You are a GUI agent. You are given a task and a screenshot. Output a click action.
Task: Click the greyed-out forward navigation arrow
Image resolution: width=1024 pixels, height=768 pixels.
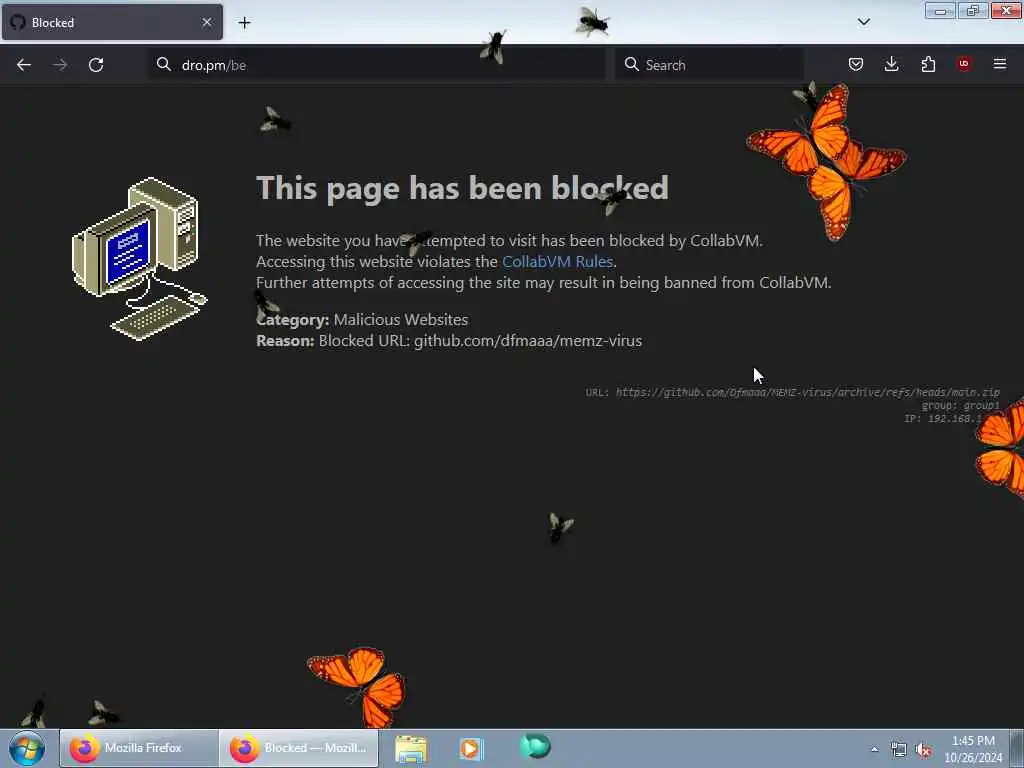60,65
